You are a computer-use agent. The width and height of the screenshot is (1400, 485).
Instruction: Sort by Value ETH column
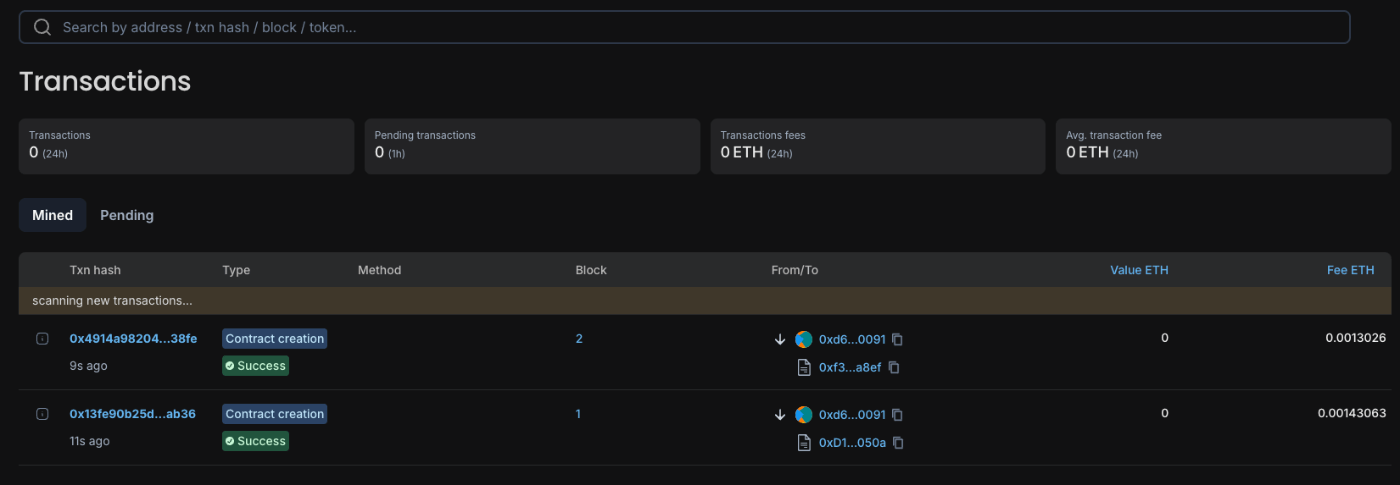pyautogui.click(x=1139, y=270)
